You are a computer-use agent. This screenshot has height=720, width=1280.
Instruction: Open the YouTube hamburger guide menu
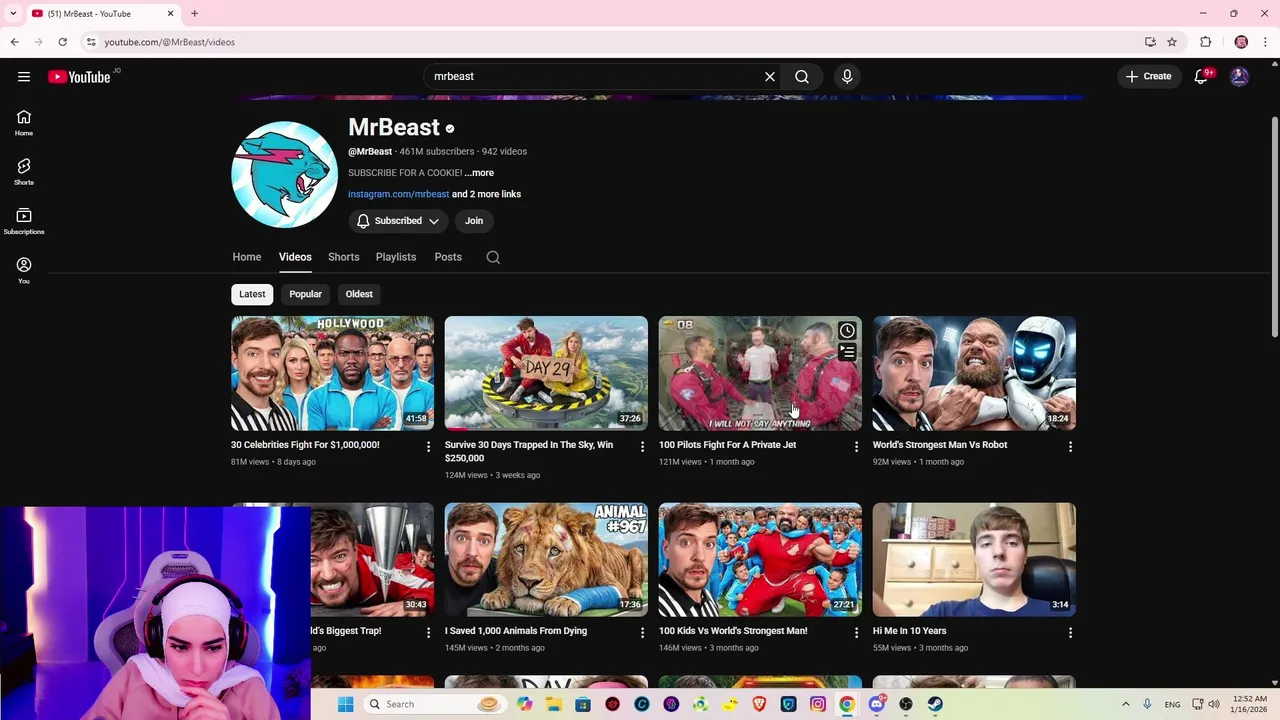(x=24, y=76)
